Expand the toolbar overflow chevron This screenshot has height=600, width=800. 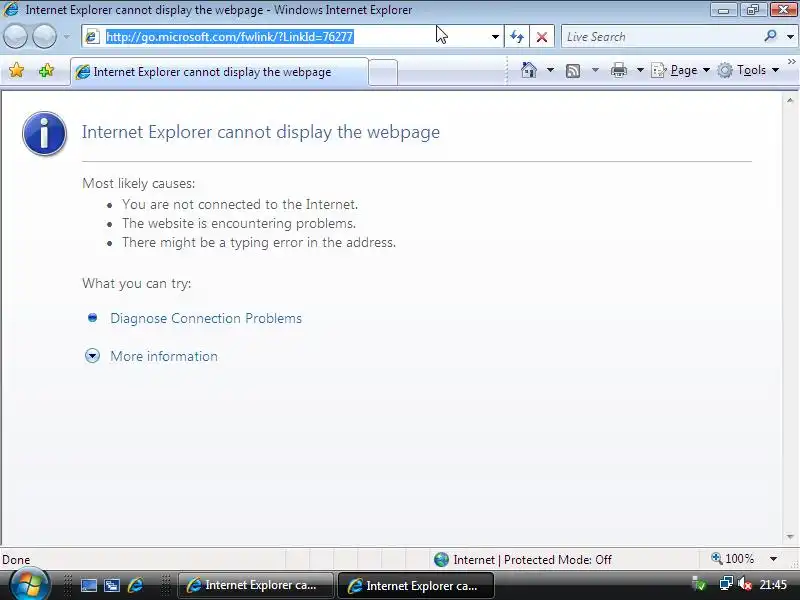coord(791,62)
